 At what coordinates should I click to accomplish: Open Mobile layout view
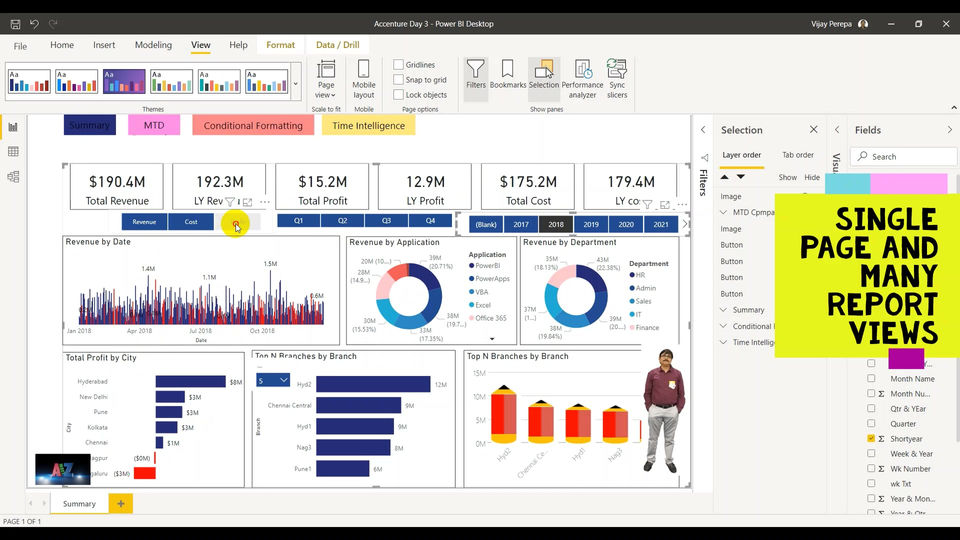coord(364,79)
